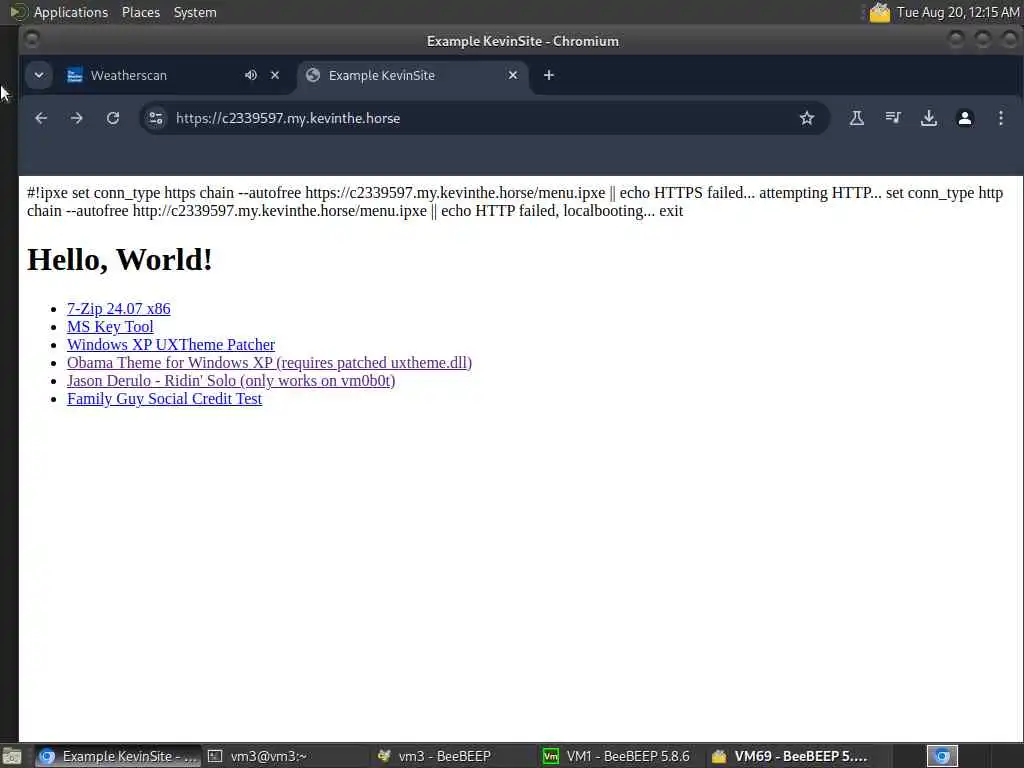The image size is (1024, 768).
Task: Open the 7-Zip 24.07 x86 link
Action: click(x=119, y=309)
